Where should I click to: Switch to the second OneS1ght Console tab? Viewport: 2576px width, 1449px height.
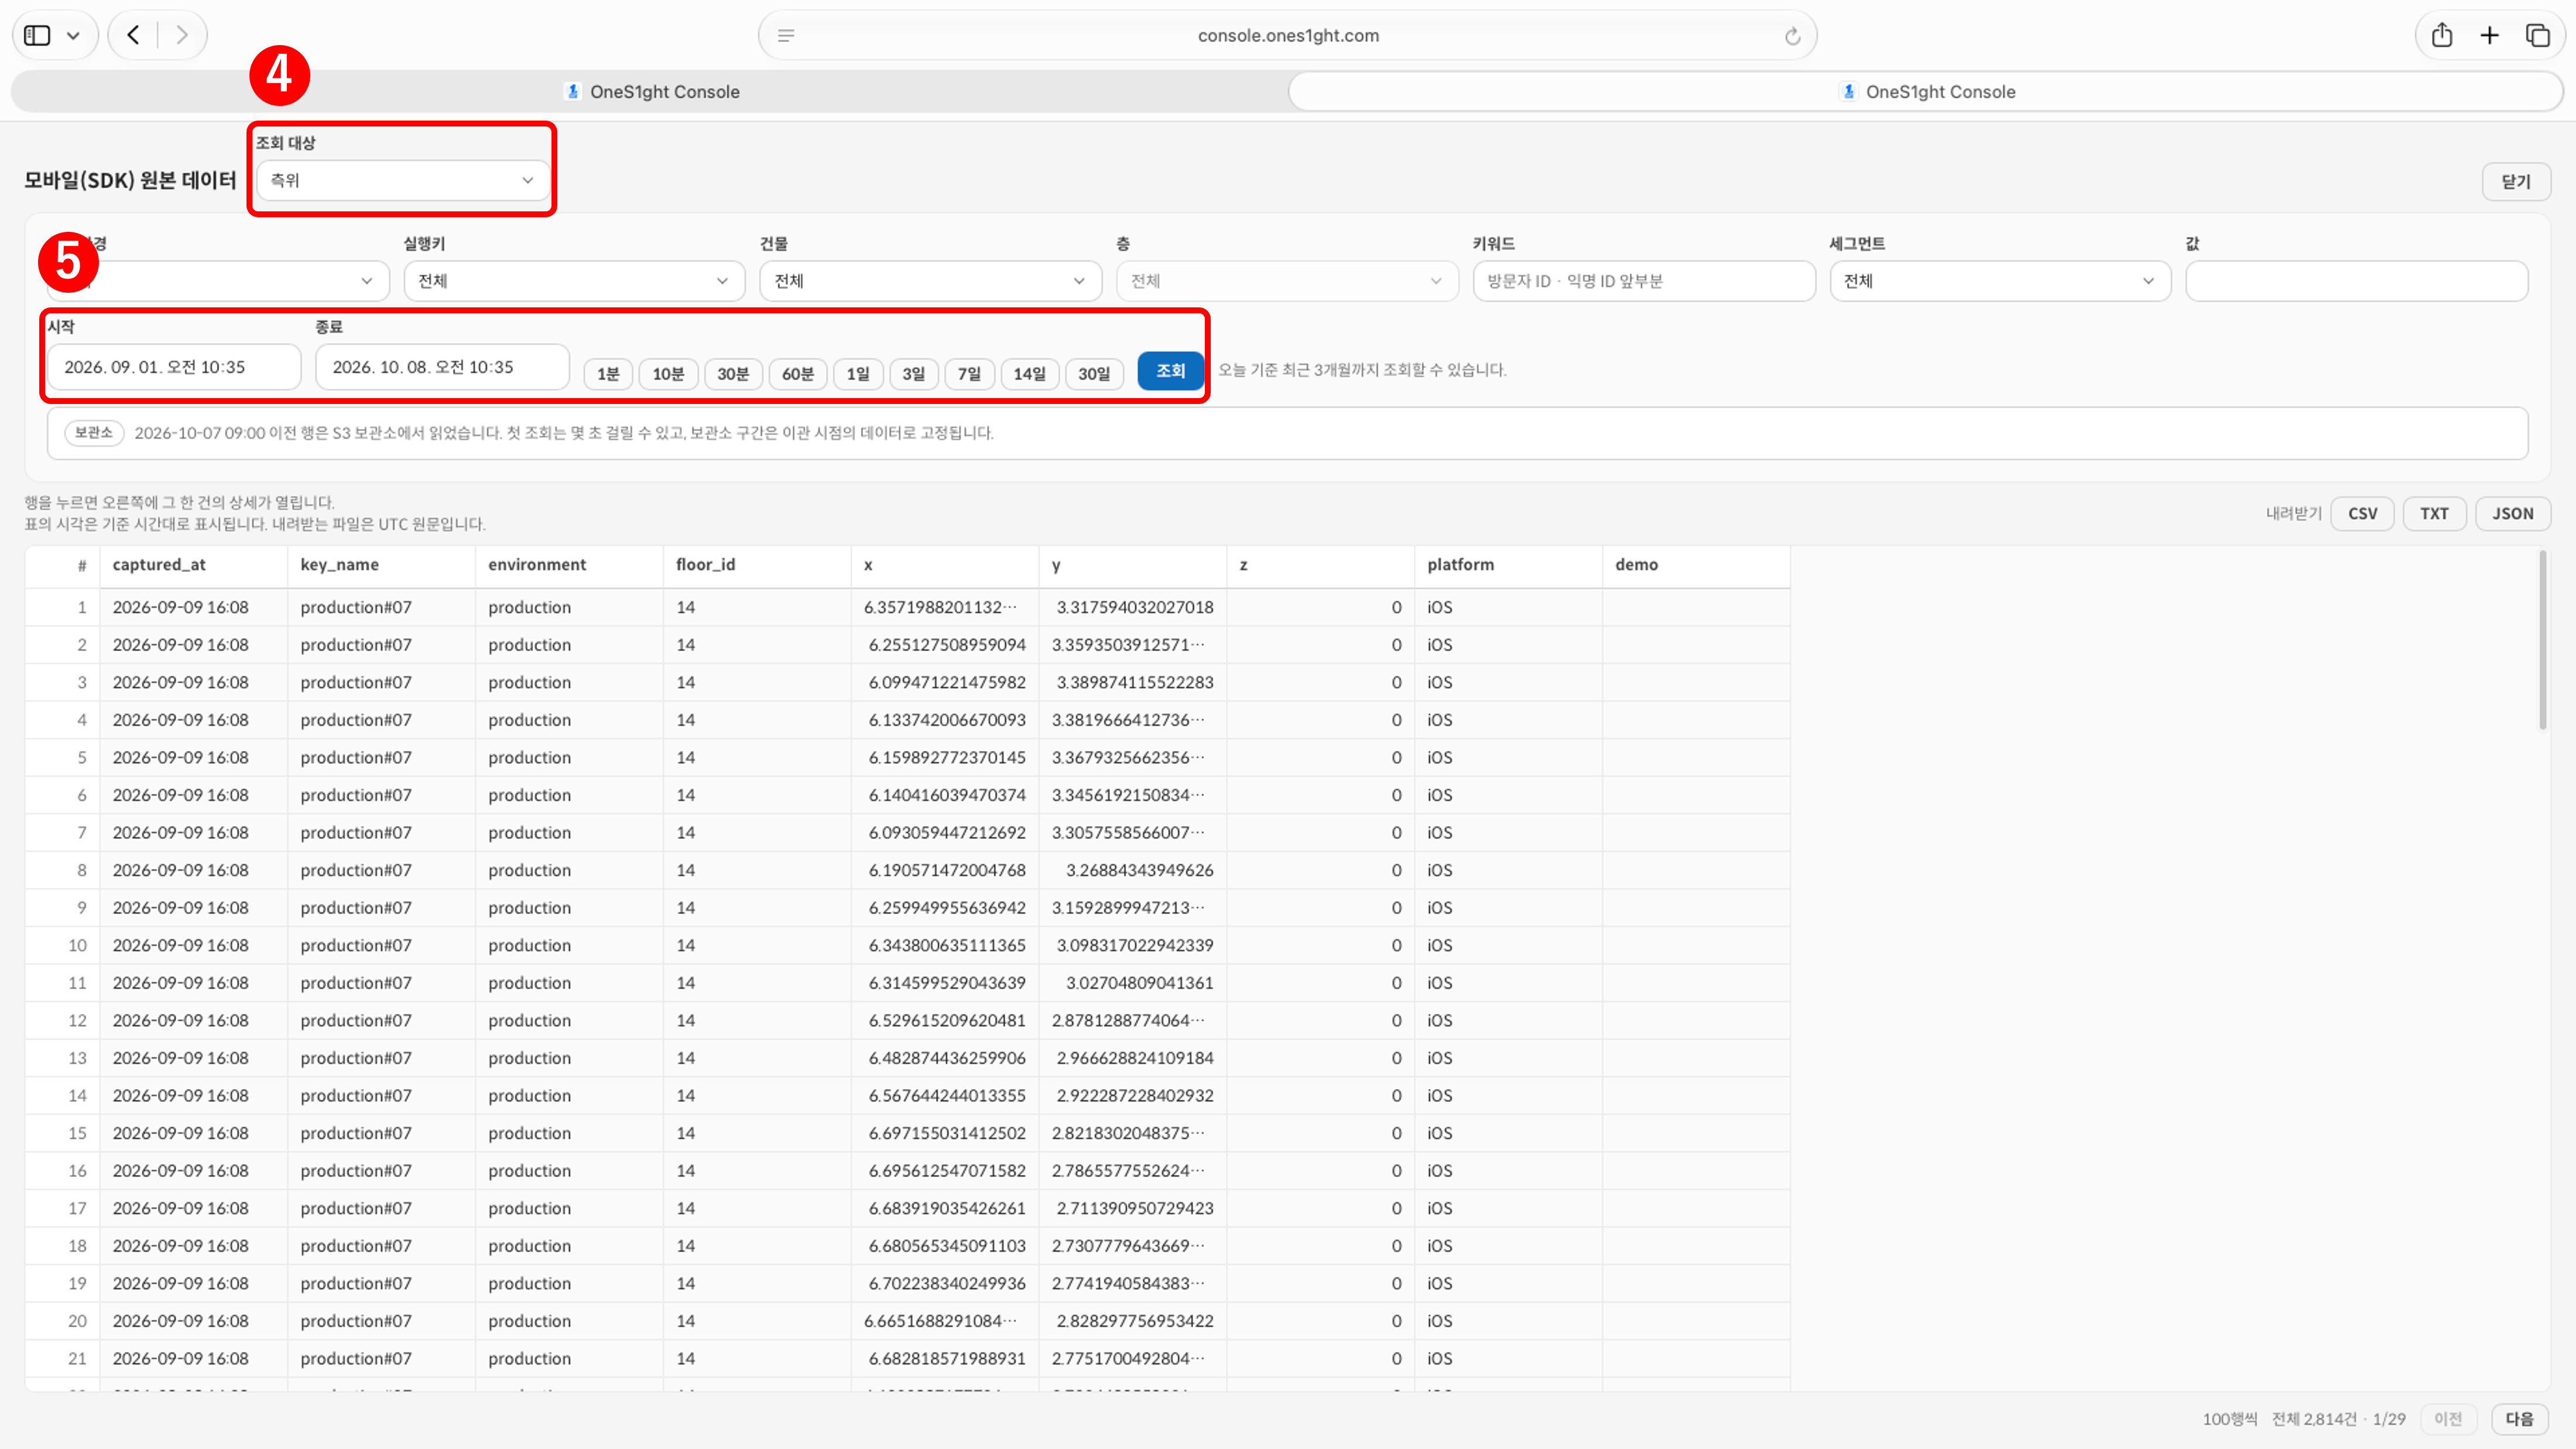pos(1926,92)
